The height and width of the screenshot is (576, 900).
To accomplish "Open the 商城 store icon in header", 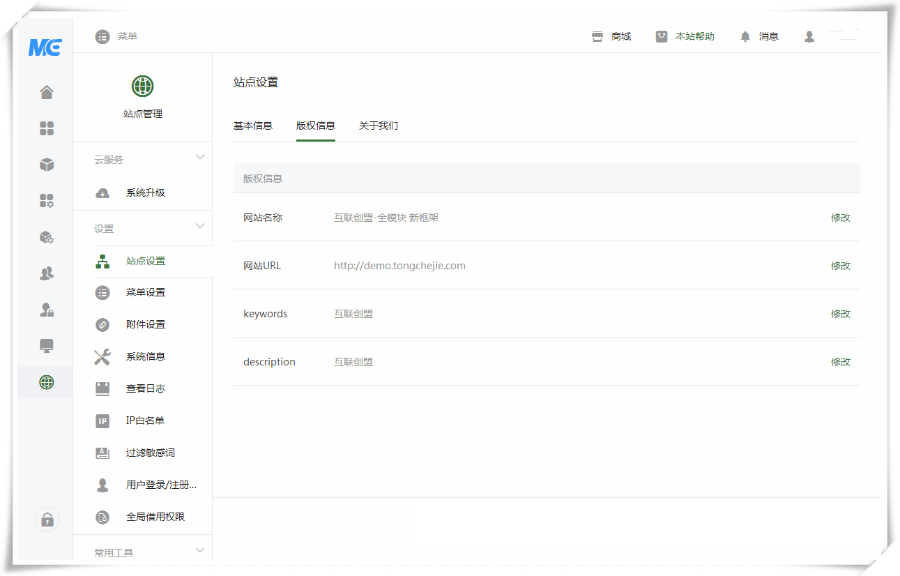I will click(x=597, y=37).
